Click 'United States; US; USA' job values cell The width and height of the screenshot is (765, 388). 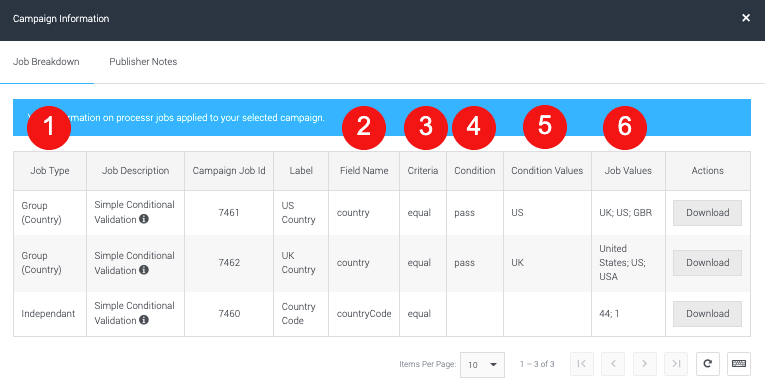(628, 263)
